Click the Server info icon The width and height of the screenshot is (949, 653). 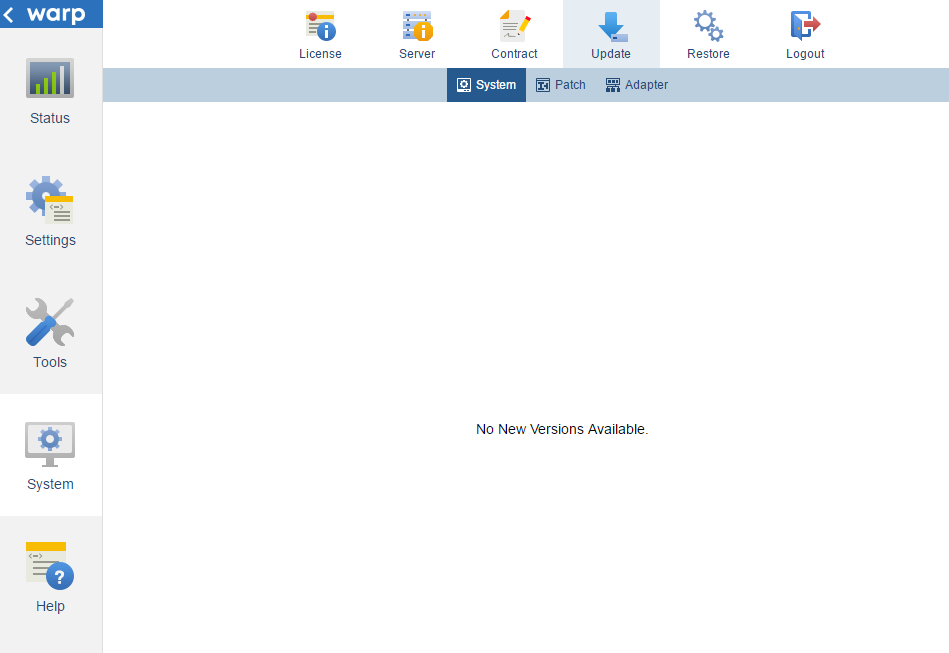[417, 25]
